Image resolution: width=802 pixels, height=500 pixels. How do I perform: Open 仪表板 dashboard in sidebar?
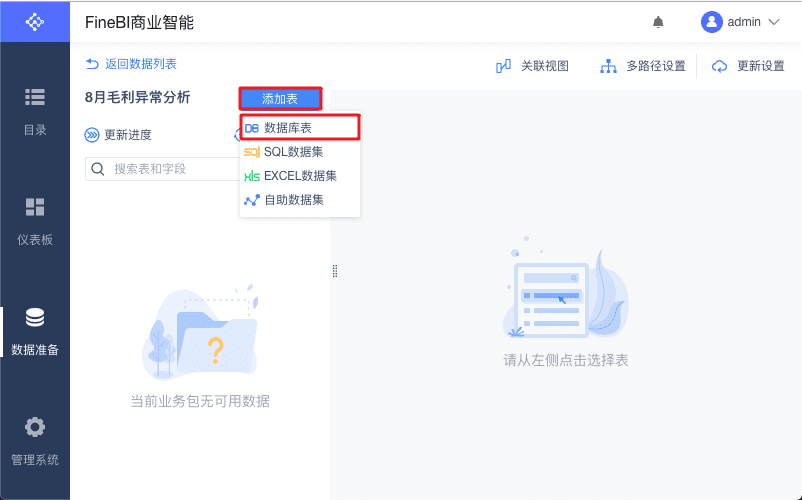click(x=35, y=221)
